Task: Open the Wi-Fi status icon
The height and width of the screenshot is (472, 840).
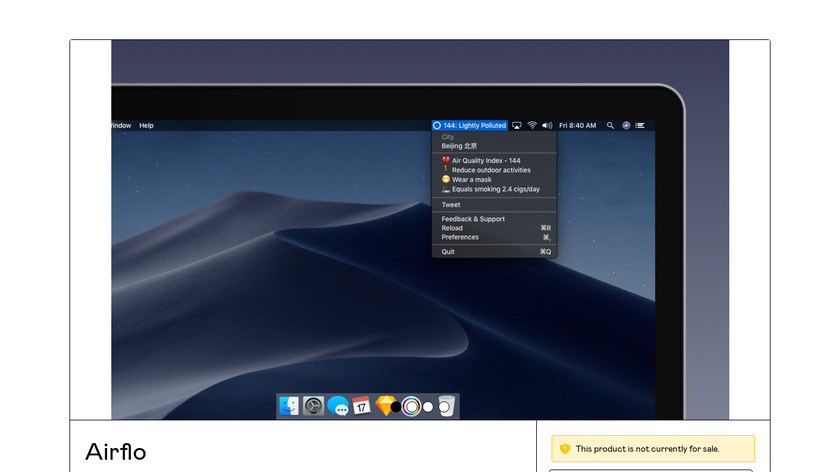Action: click(x=532, y=125)
